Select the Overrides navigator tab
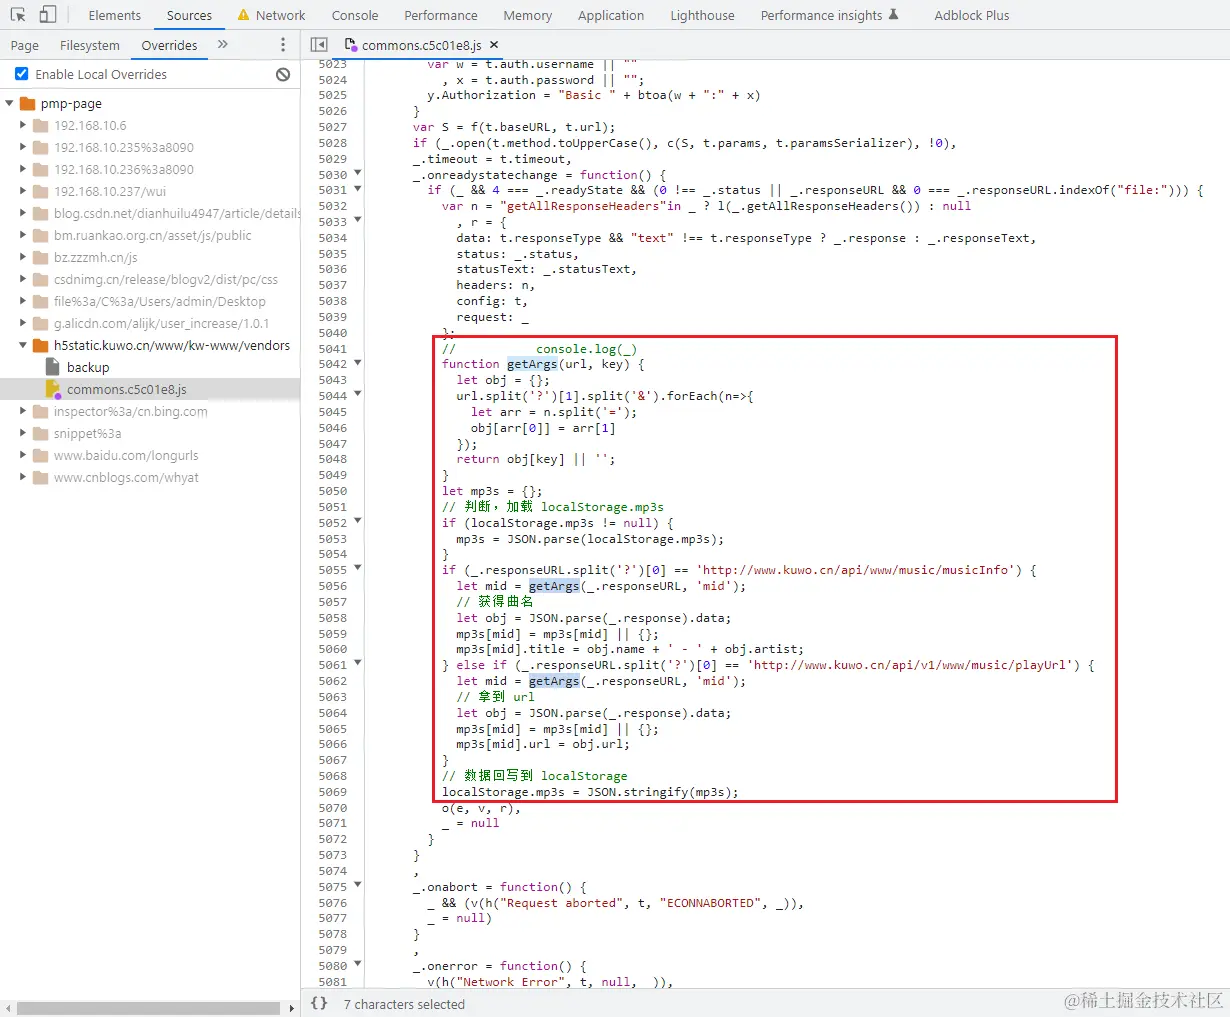The image size is (1230, 1017). [169, 45]
